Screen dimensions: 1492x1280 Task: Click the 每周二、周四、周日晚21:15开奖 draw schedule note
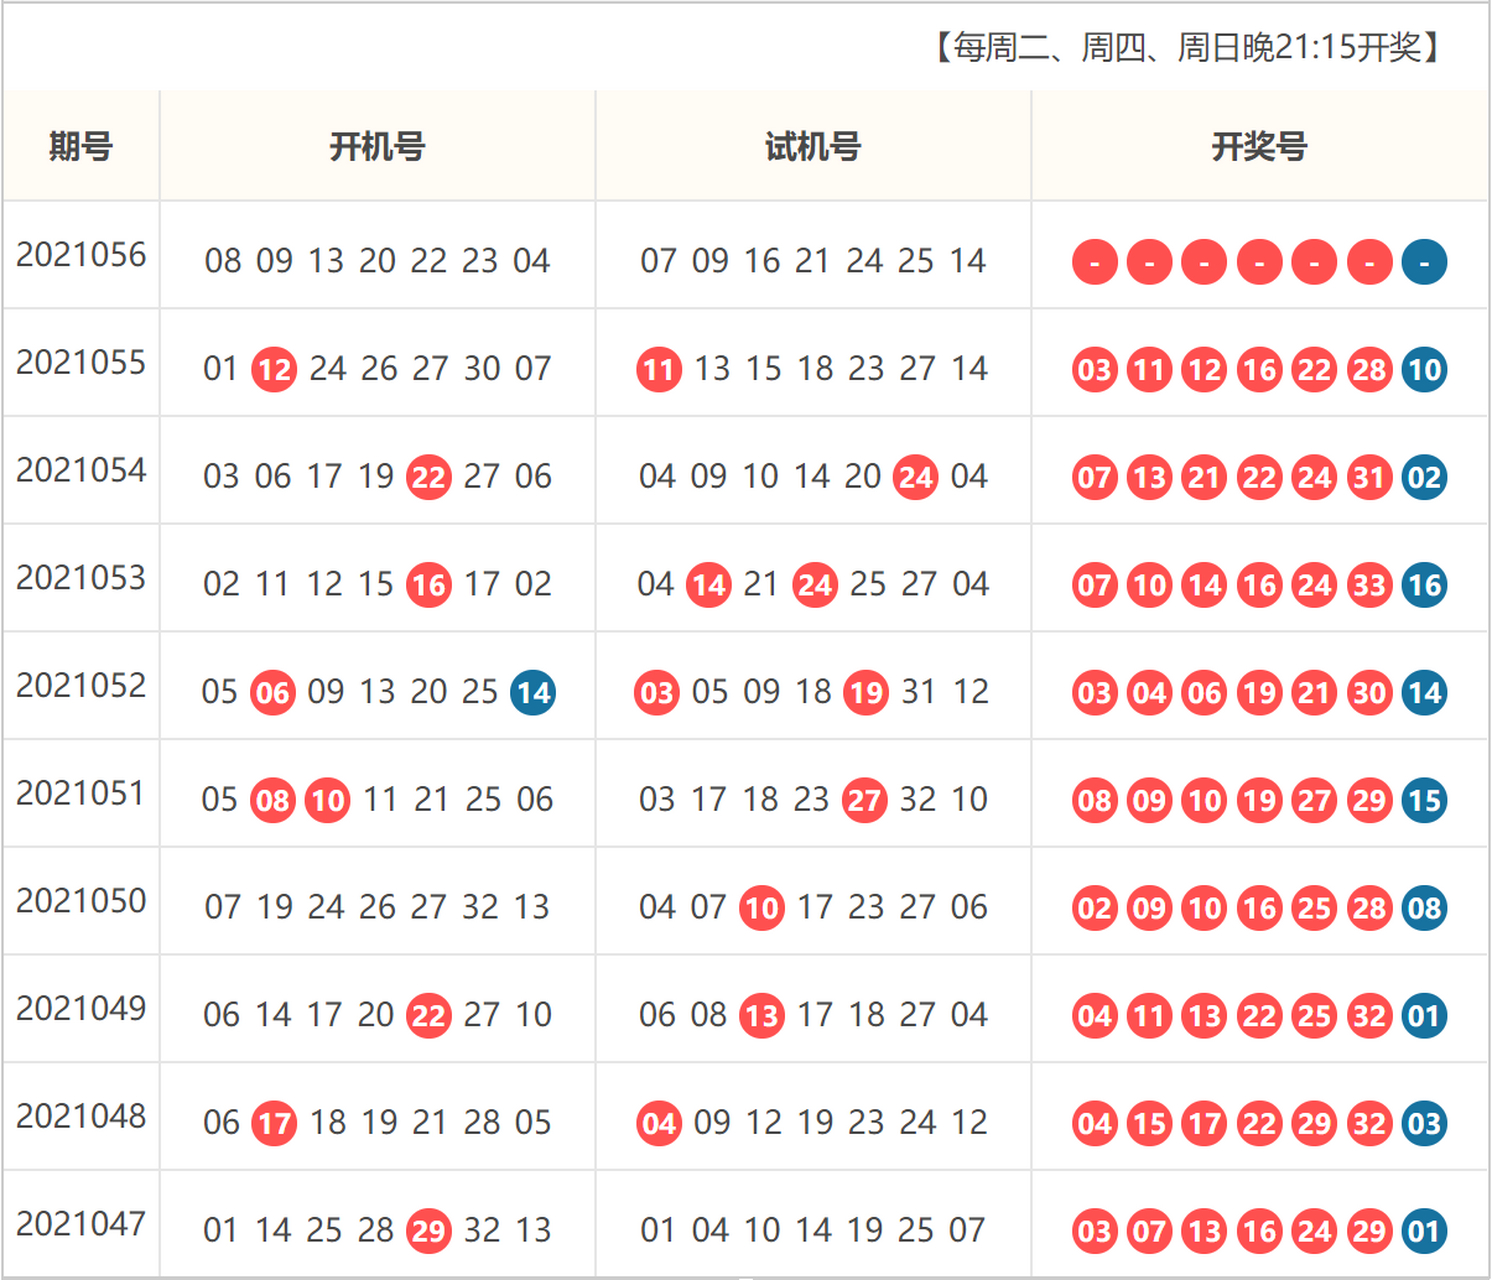[x=1187, y=47]
